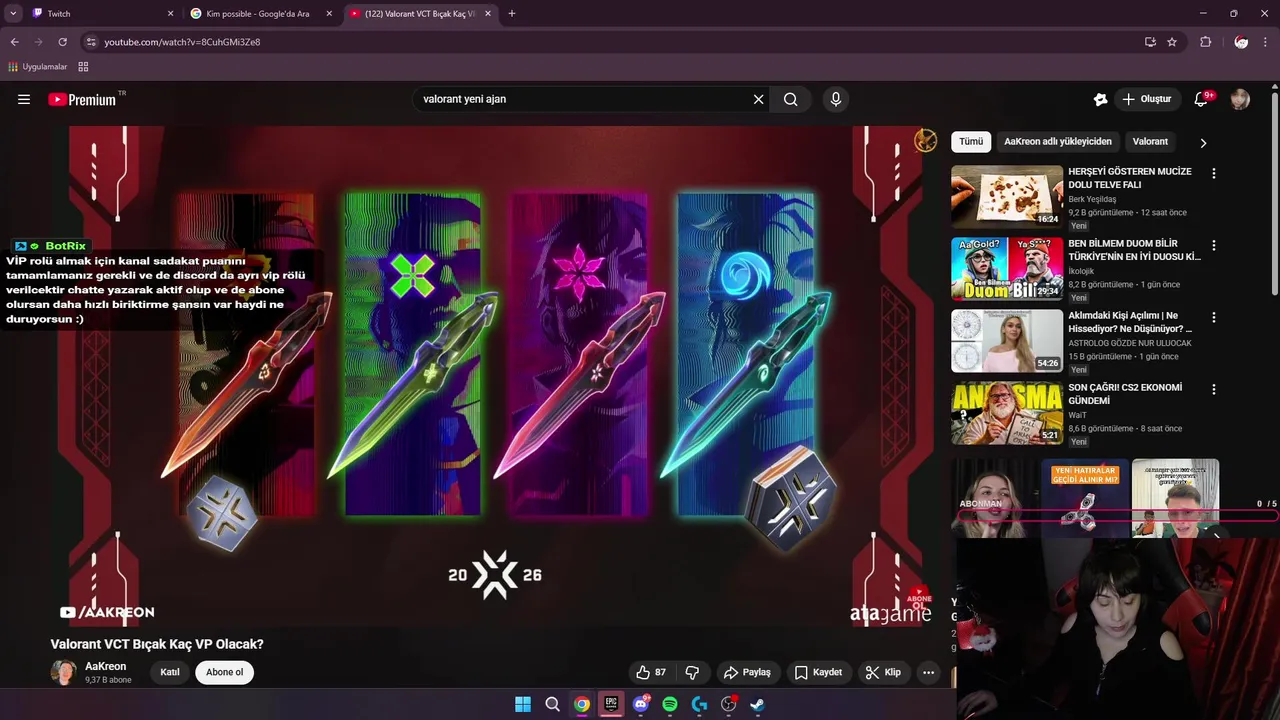Open the AaKreon channel name link
Screen dimensions: 1280x720
pyautogui.click(x=105, y=666)
